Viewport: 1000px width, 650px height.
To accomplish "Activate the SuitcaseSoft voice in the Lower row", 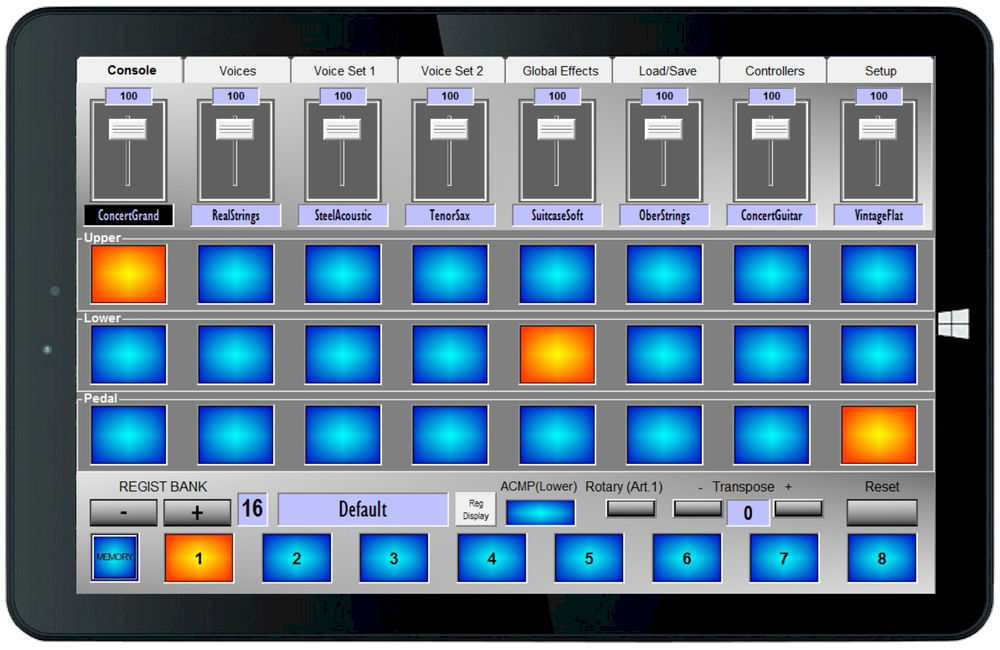I will (x=557, y=353).
